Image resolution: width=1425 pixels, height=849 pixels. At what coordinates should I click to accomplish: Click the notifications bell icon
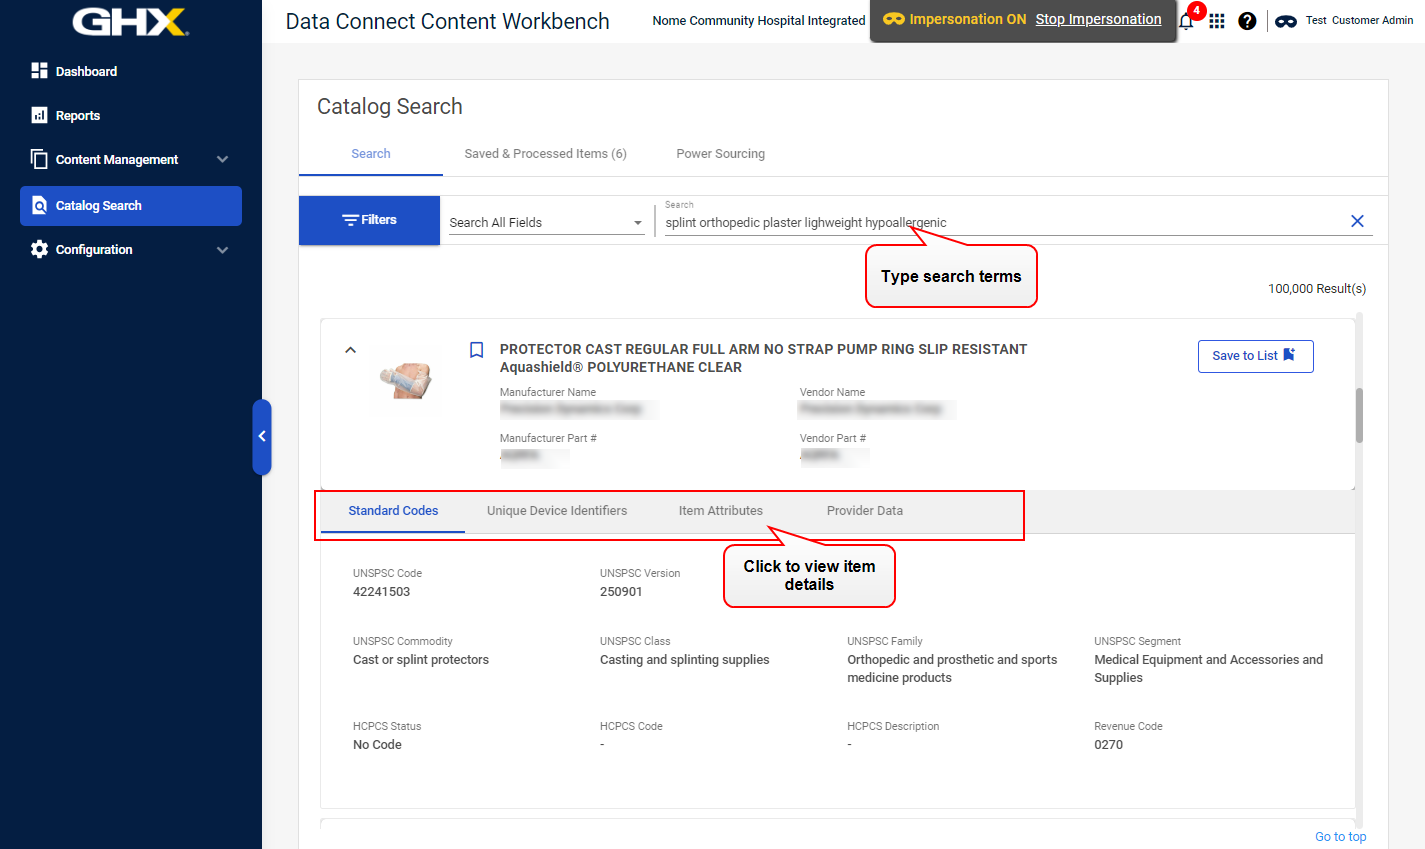[1187, 21]
